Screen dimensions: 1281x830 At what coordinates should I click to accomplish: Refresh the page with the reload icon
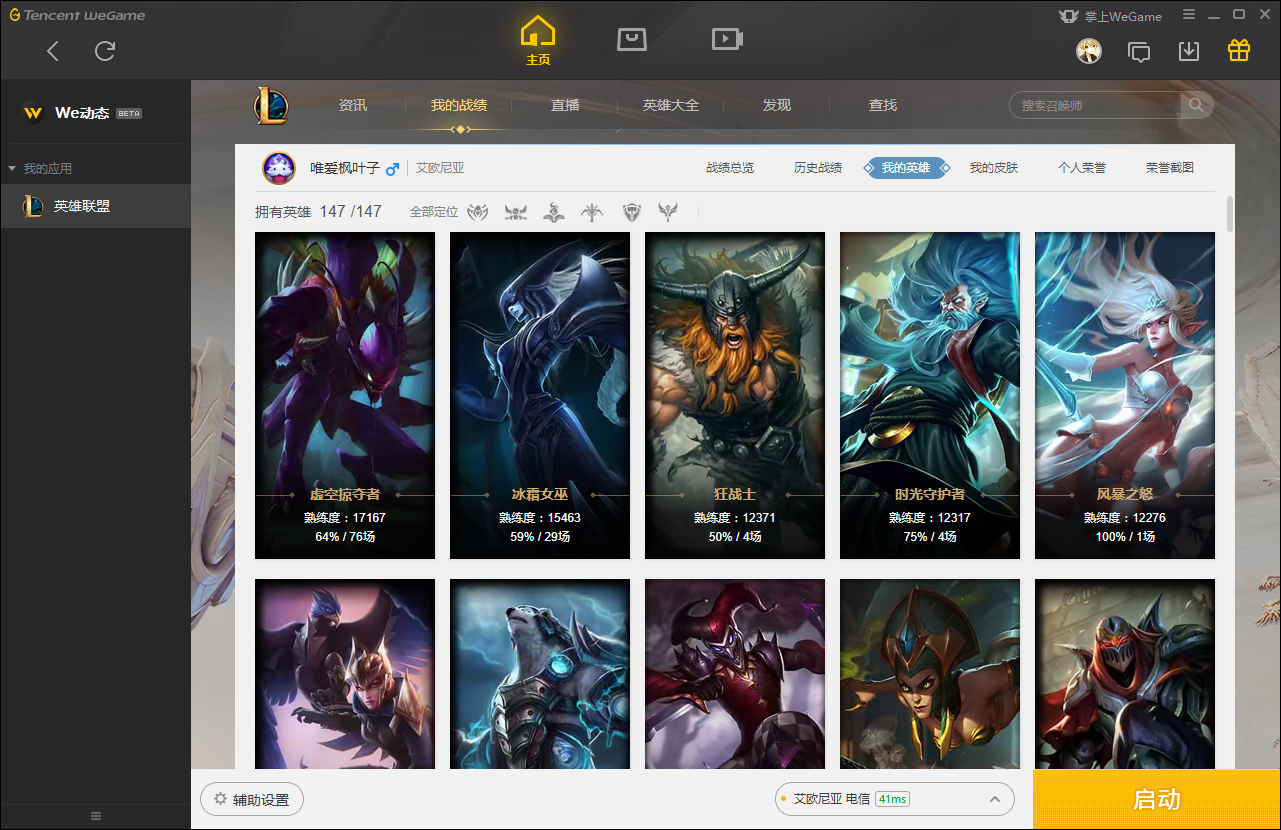tap(105, 51)
